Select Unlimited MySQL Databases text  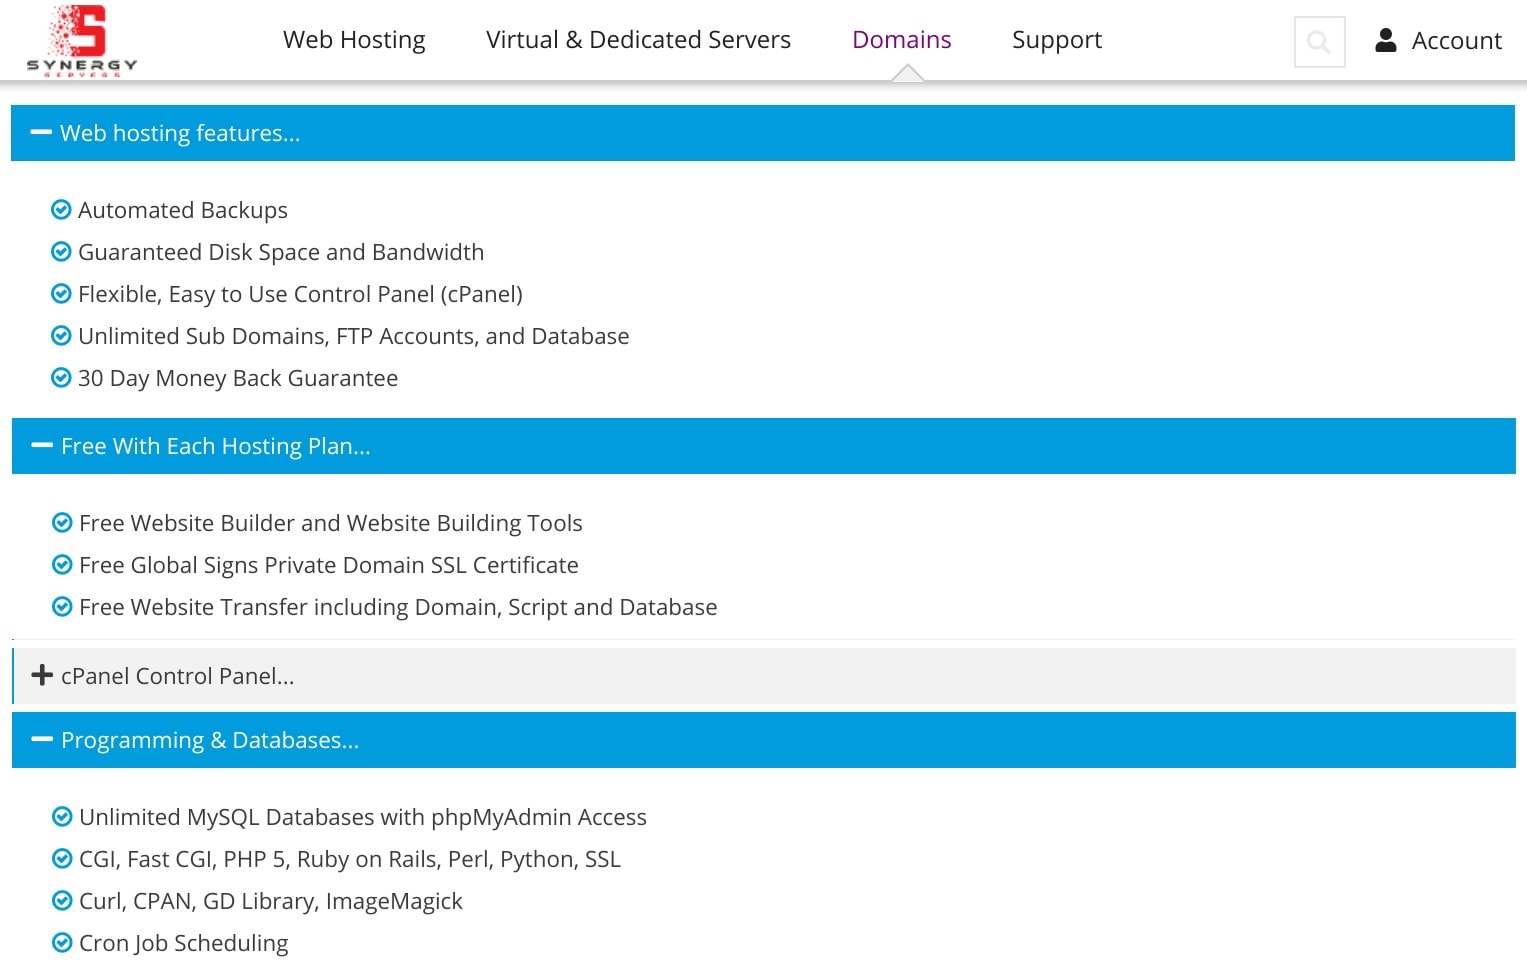pos(363,817)
